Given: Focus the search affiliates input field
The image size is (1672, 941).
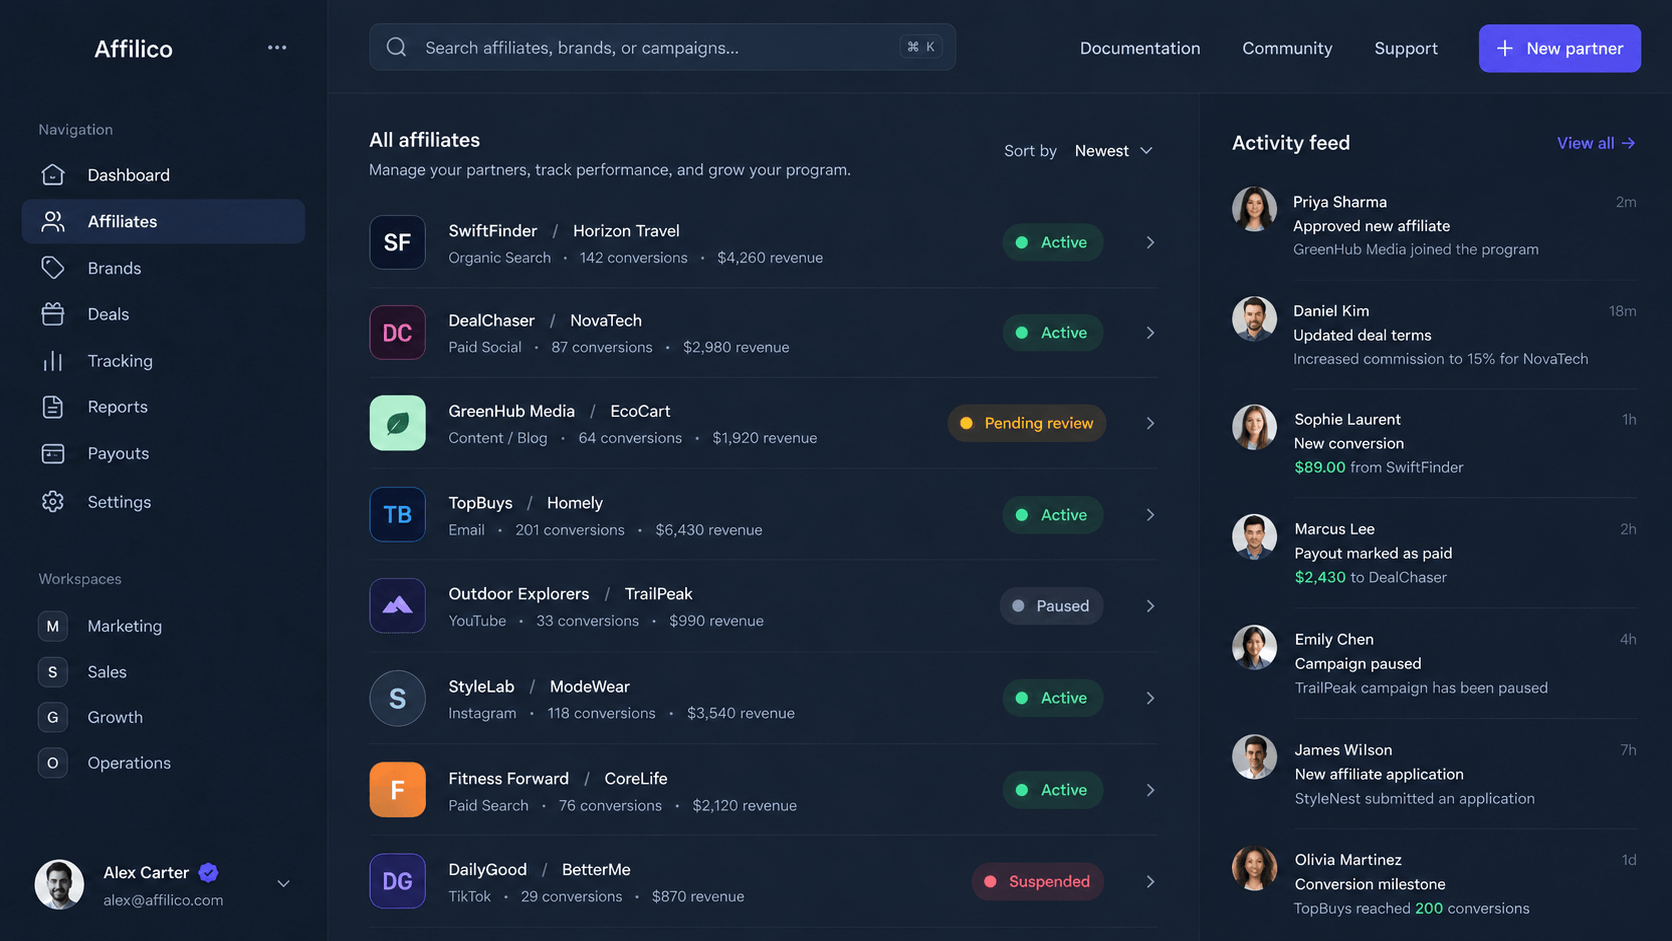Looking at the screenshot, I should point(662,47).
